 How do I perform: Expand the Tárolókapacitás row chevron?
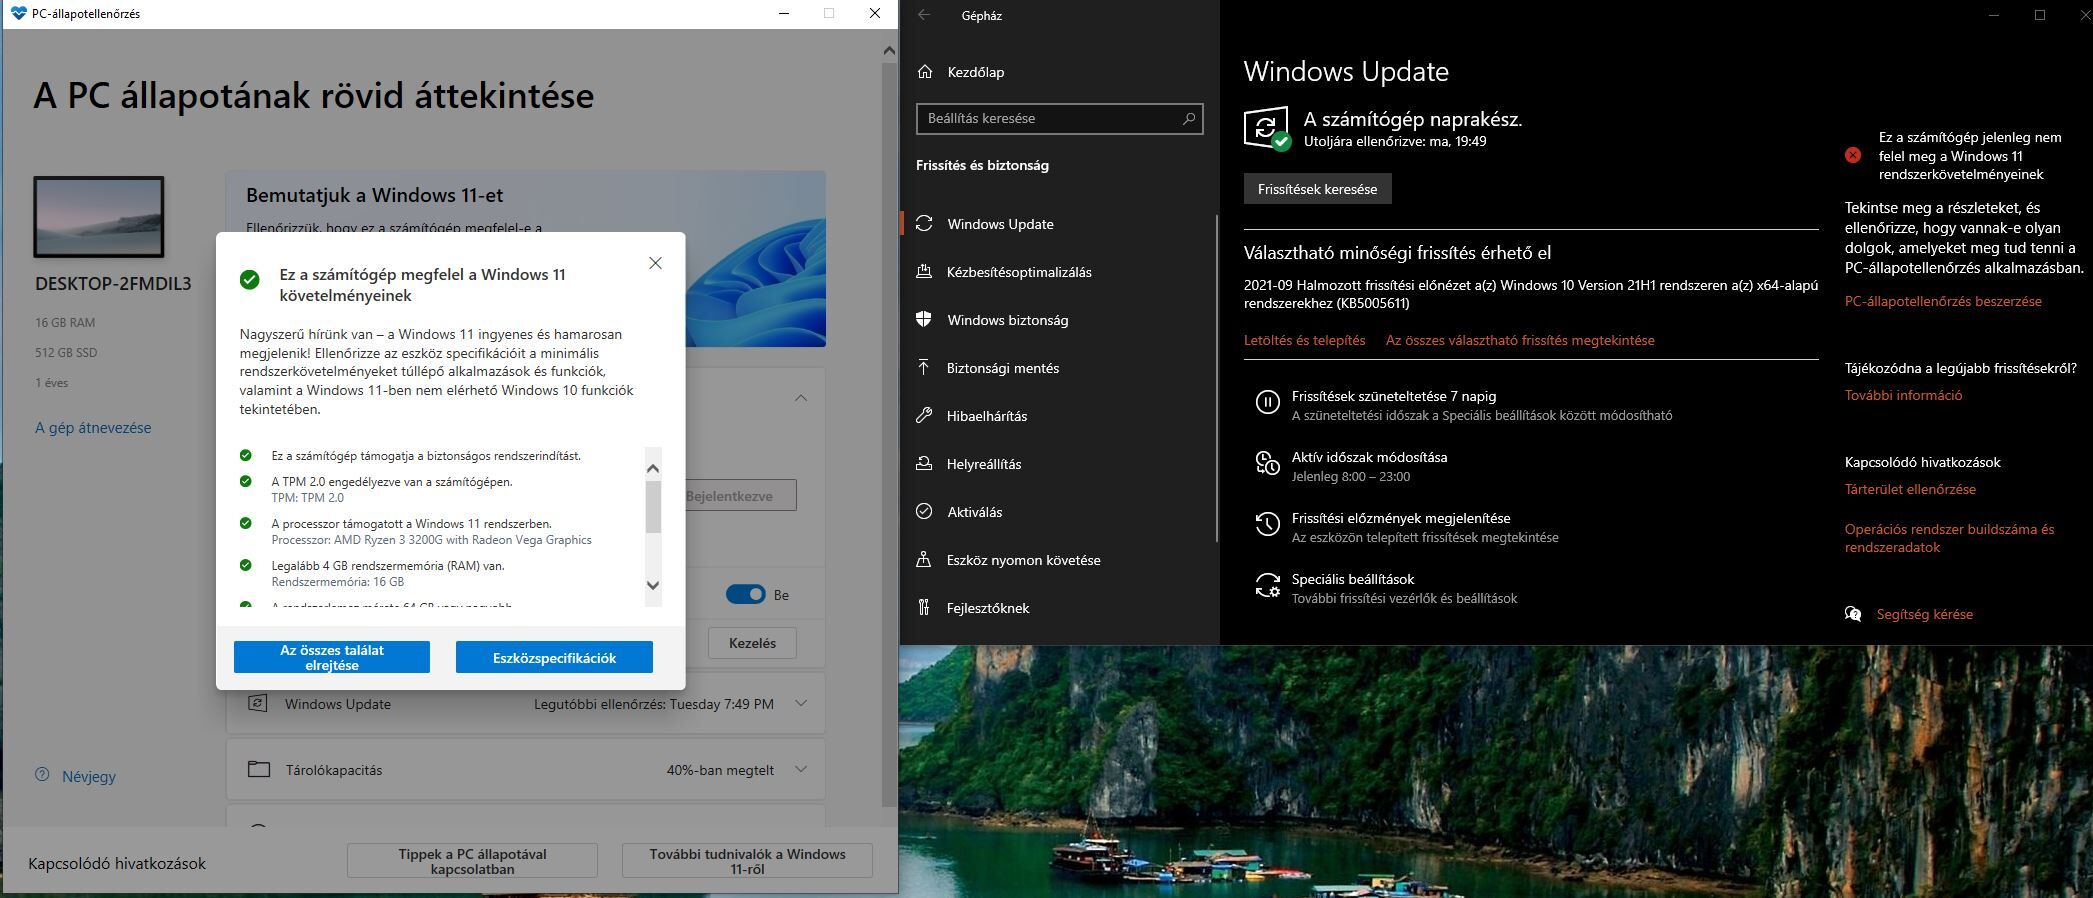[x=801, y=769]
